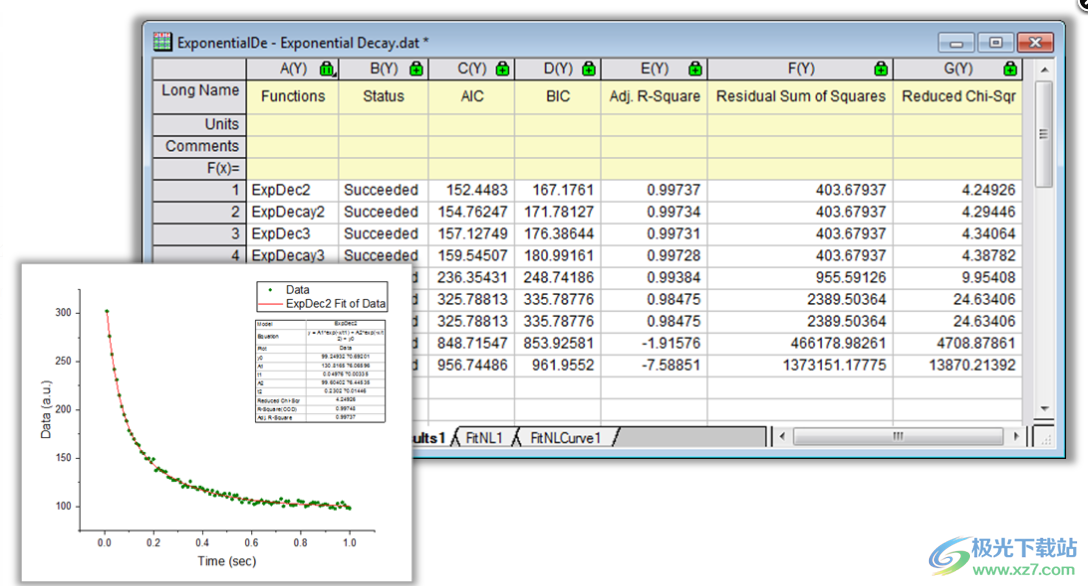Click the BIC value 961.9552
The width and height of the screenshot is (1088, 586).
[557, 365]
